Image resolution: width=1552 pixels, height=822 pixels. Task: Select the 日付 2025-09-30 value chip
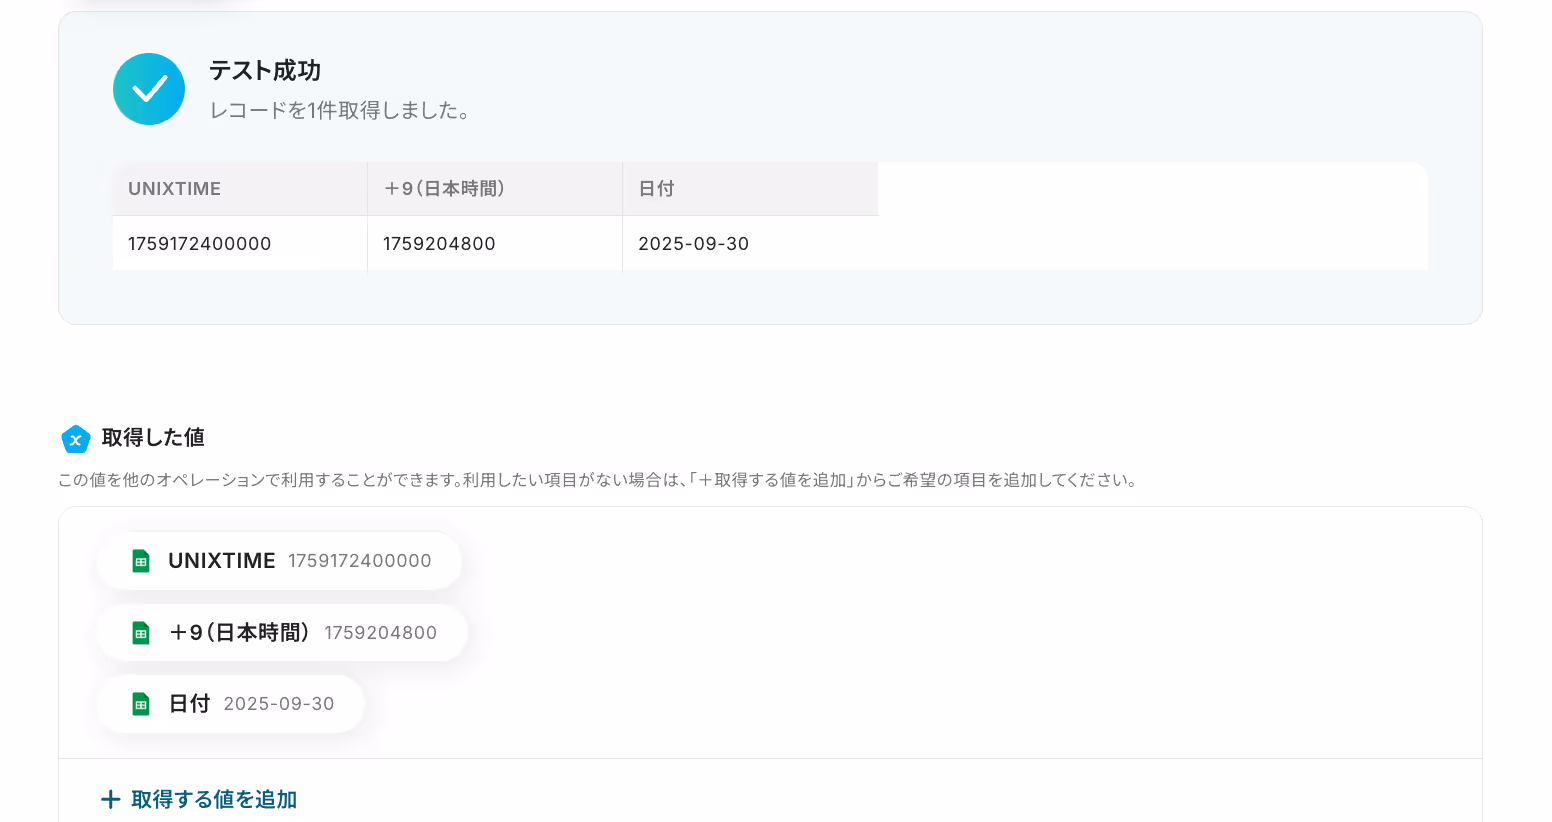pos(231,704)
